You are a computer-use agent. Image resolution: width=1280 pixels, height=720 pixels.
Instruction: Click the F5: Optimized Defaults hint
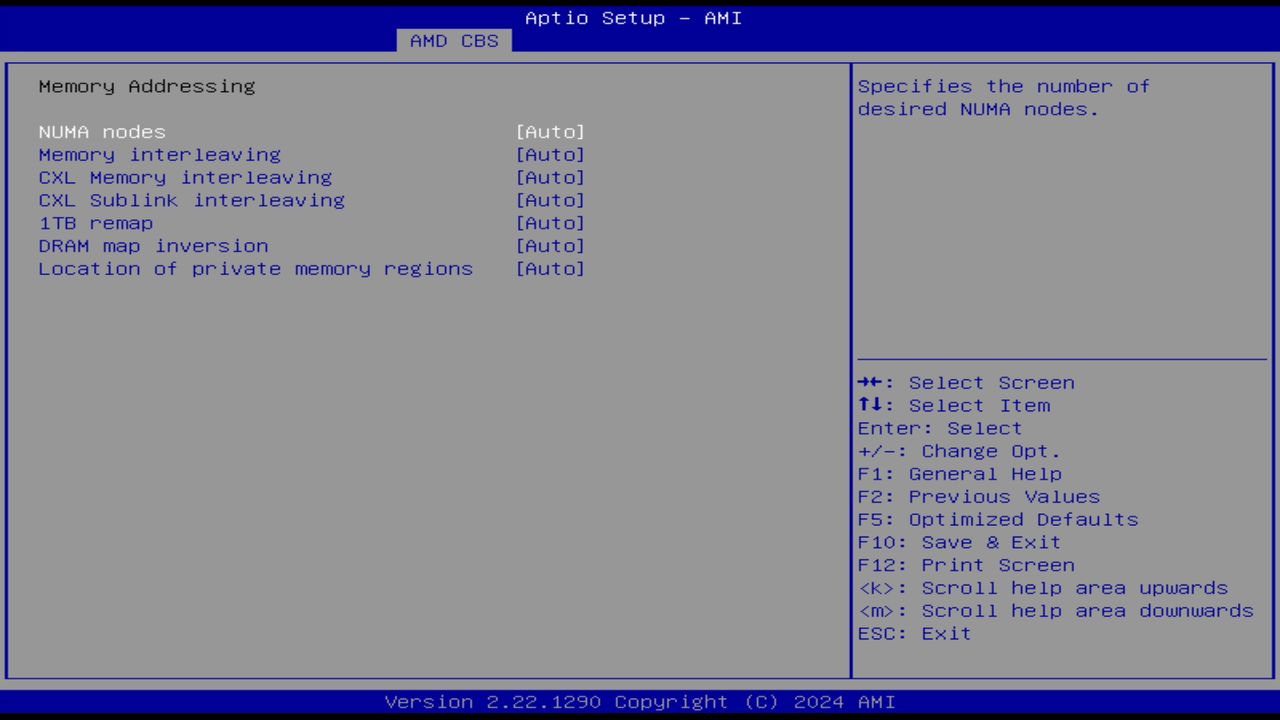(998, 520)
